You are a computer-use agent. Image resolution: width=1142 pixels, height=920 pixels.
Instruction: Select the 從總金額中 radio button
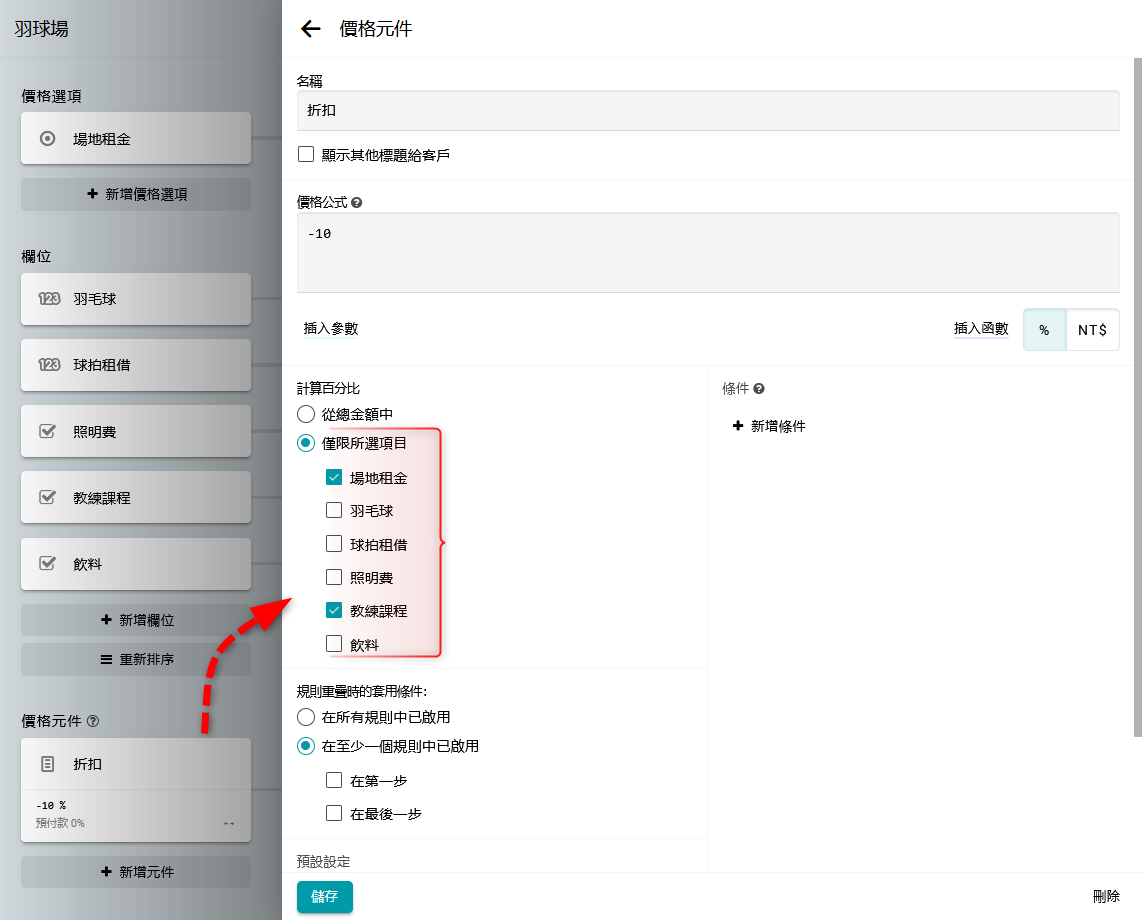(x=306, y=414)
